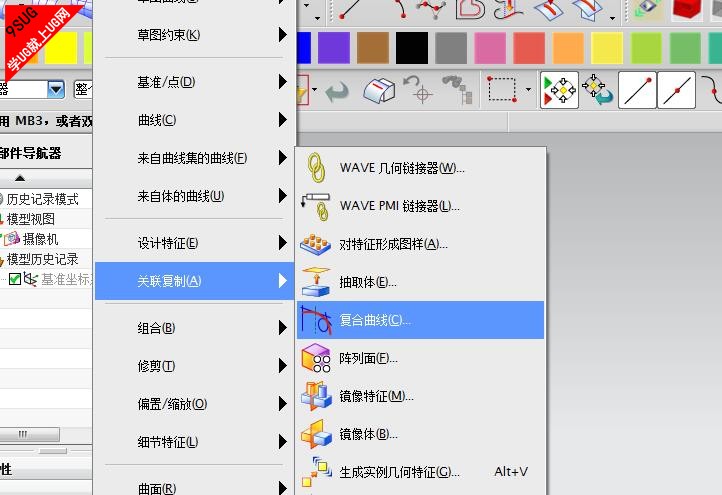Screen dimensions: 722x495
Task: Open 来自曲线集的曲线(F) submenu
Action: pos(194,158)
